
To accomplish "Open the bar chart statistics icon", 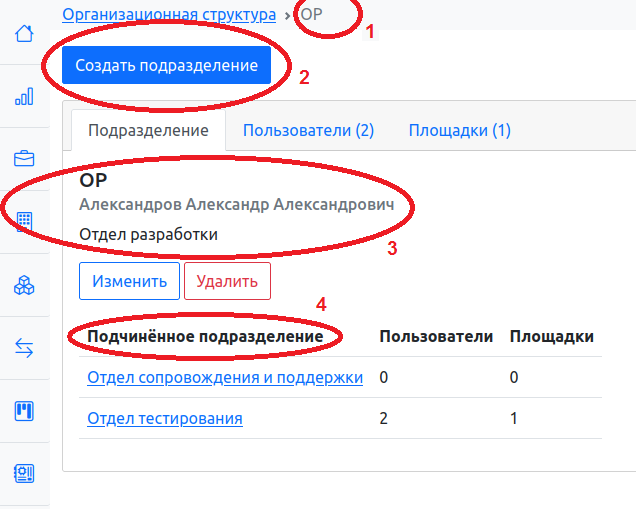I will click(24, 96).
